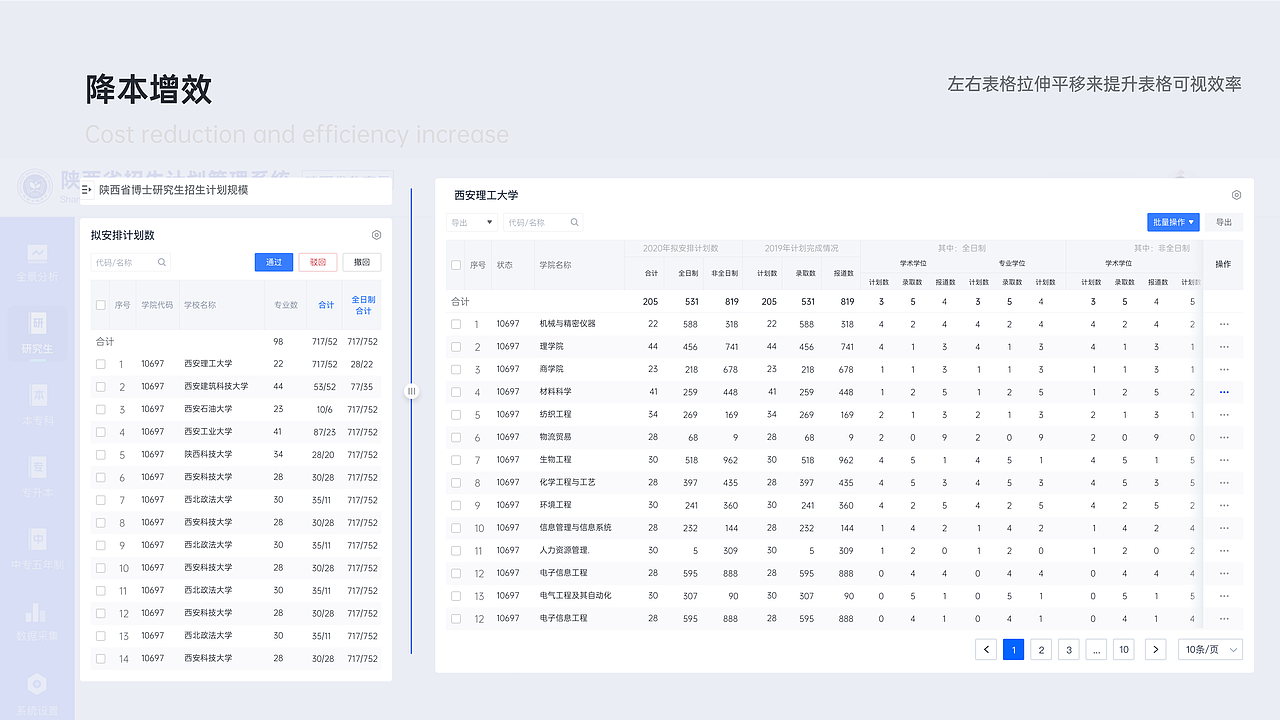The width and height of the screenshot is (1280, 720).
Task: Tick the checkbox for 陕西科技大学 row
Action: click(x=100, y=455)
